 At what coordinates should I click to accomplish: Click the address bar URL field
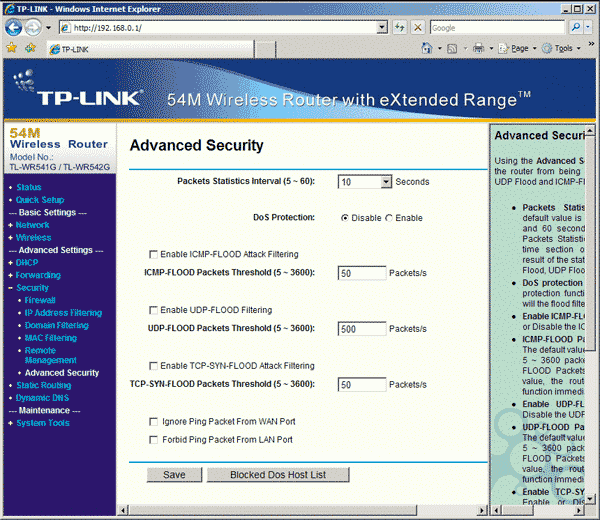point(218,28)
